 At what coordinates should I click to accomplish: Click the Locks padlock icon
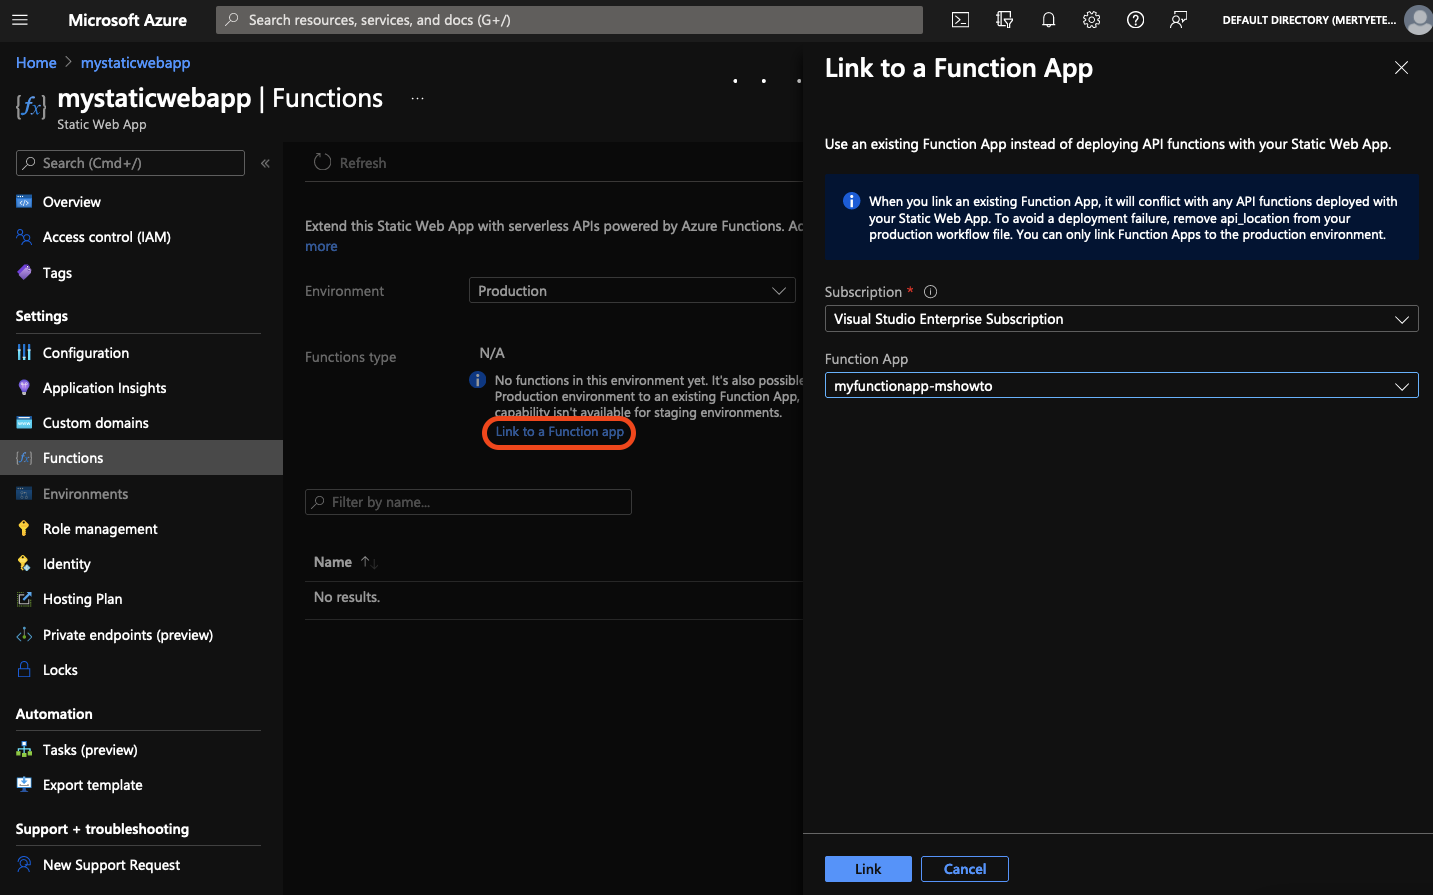(24, 670)
